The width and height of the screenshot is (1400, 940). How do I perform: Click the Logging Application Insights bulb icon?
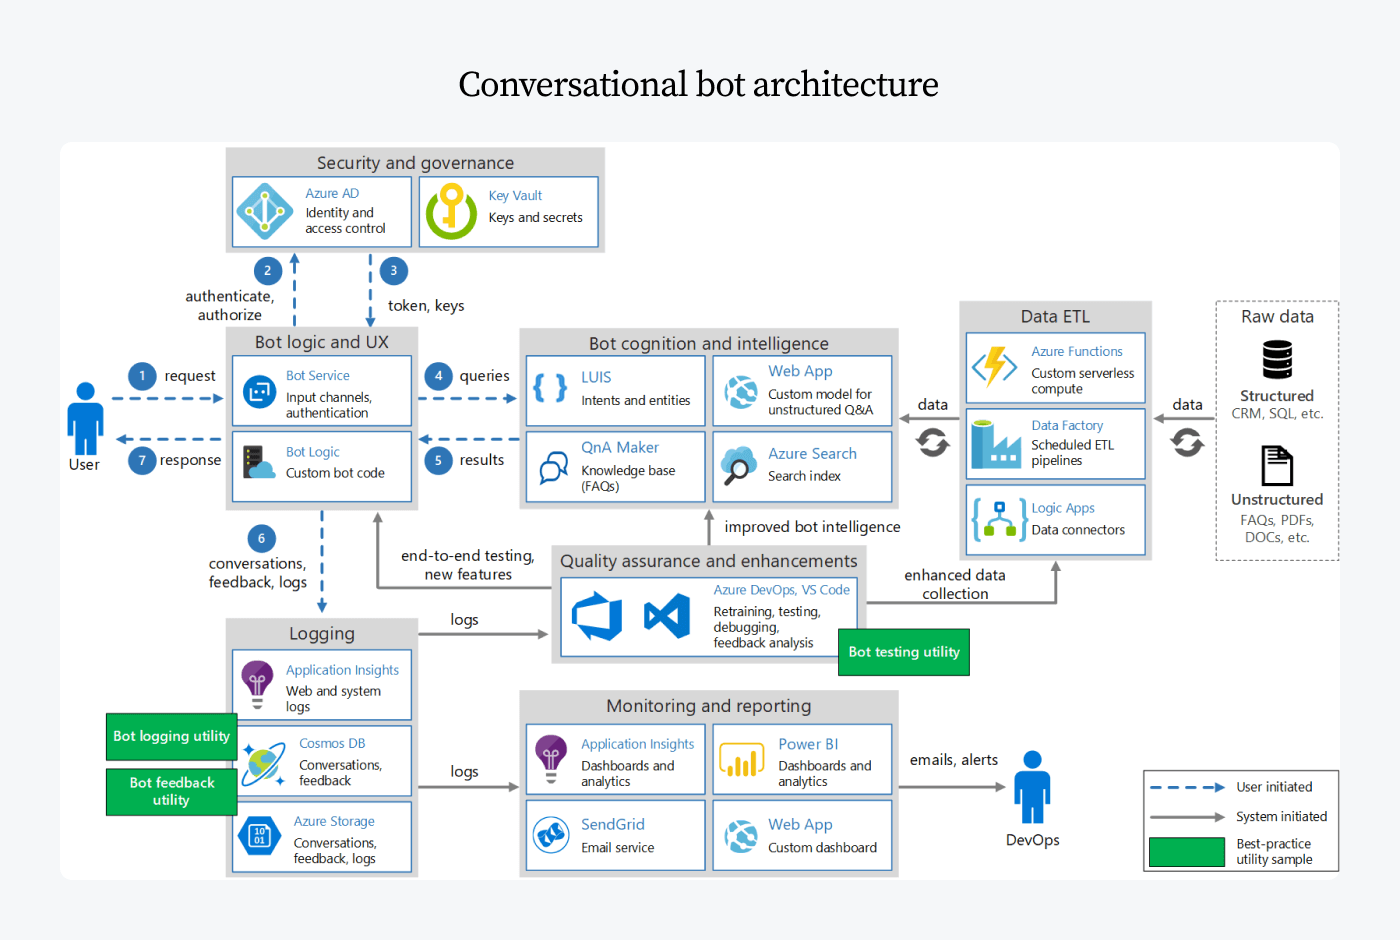click(x=257, y=685)
